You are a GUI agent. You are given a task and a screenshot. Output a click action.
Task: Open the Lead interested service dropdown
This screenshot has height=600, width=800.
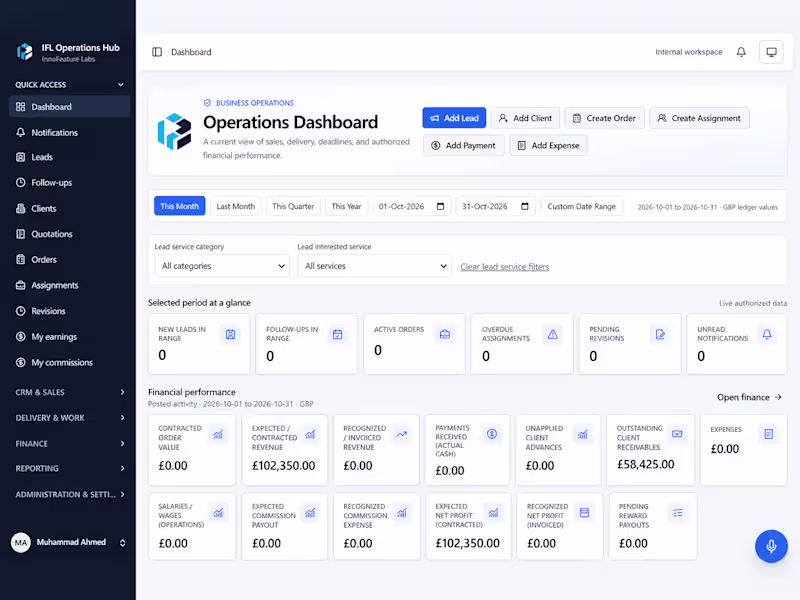tap(374, 266)
